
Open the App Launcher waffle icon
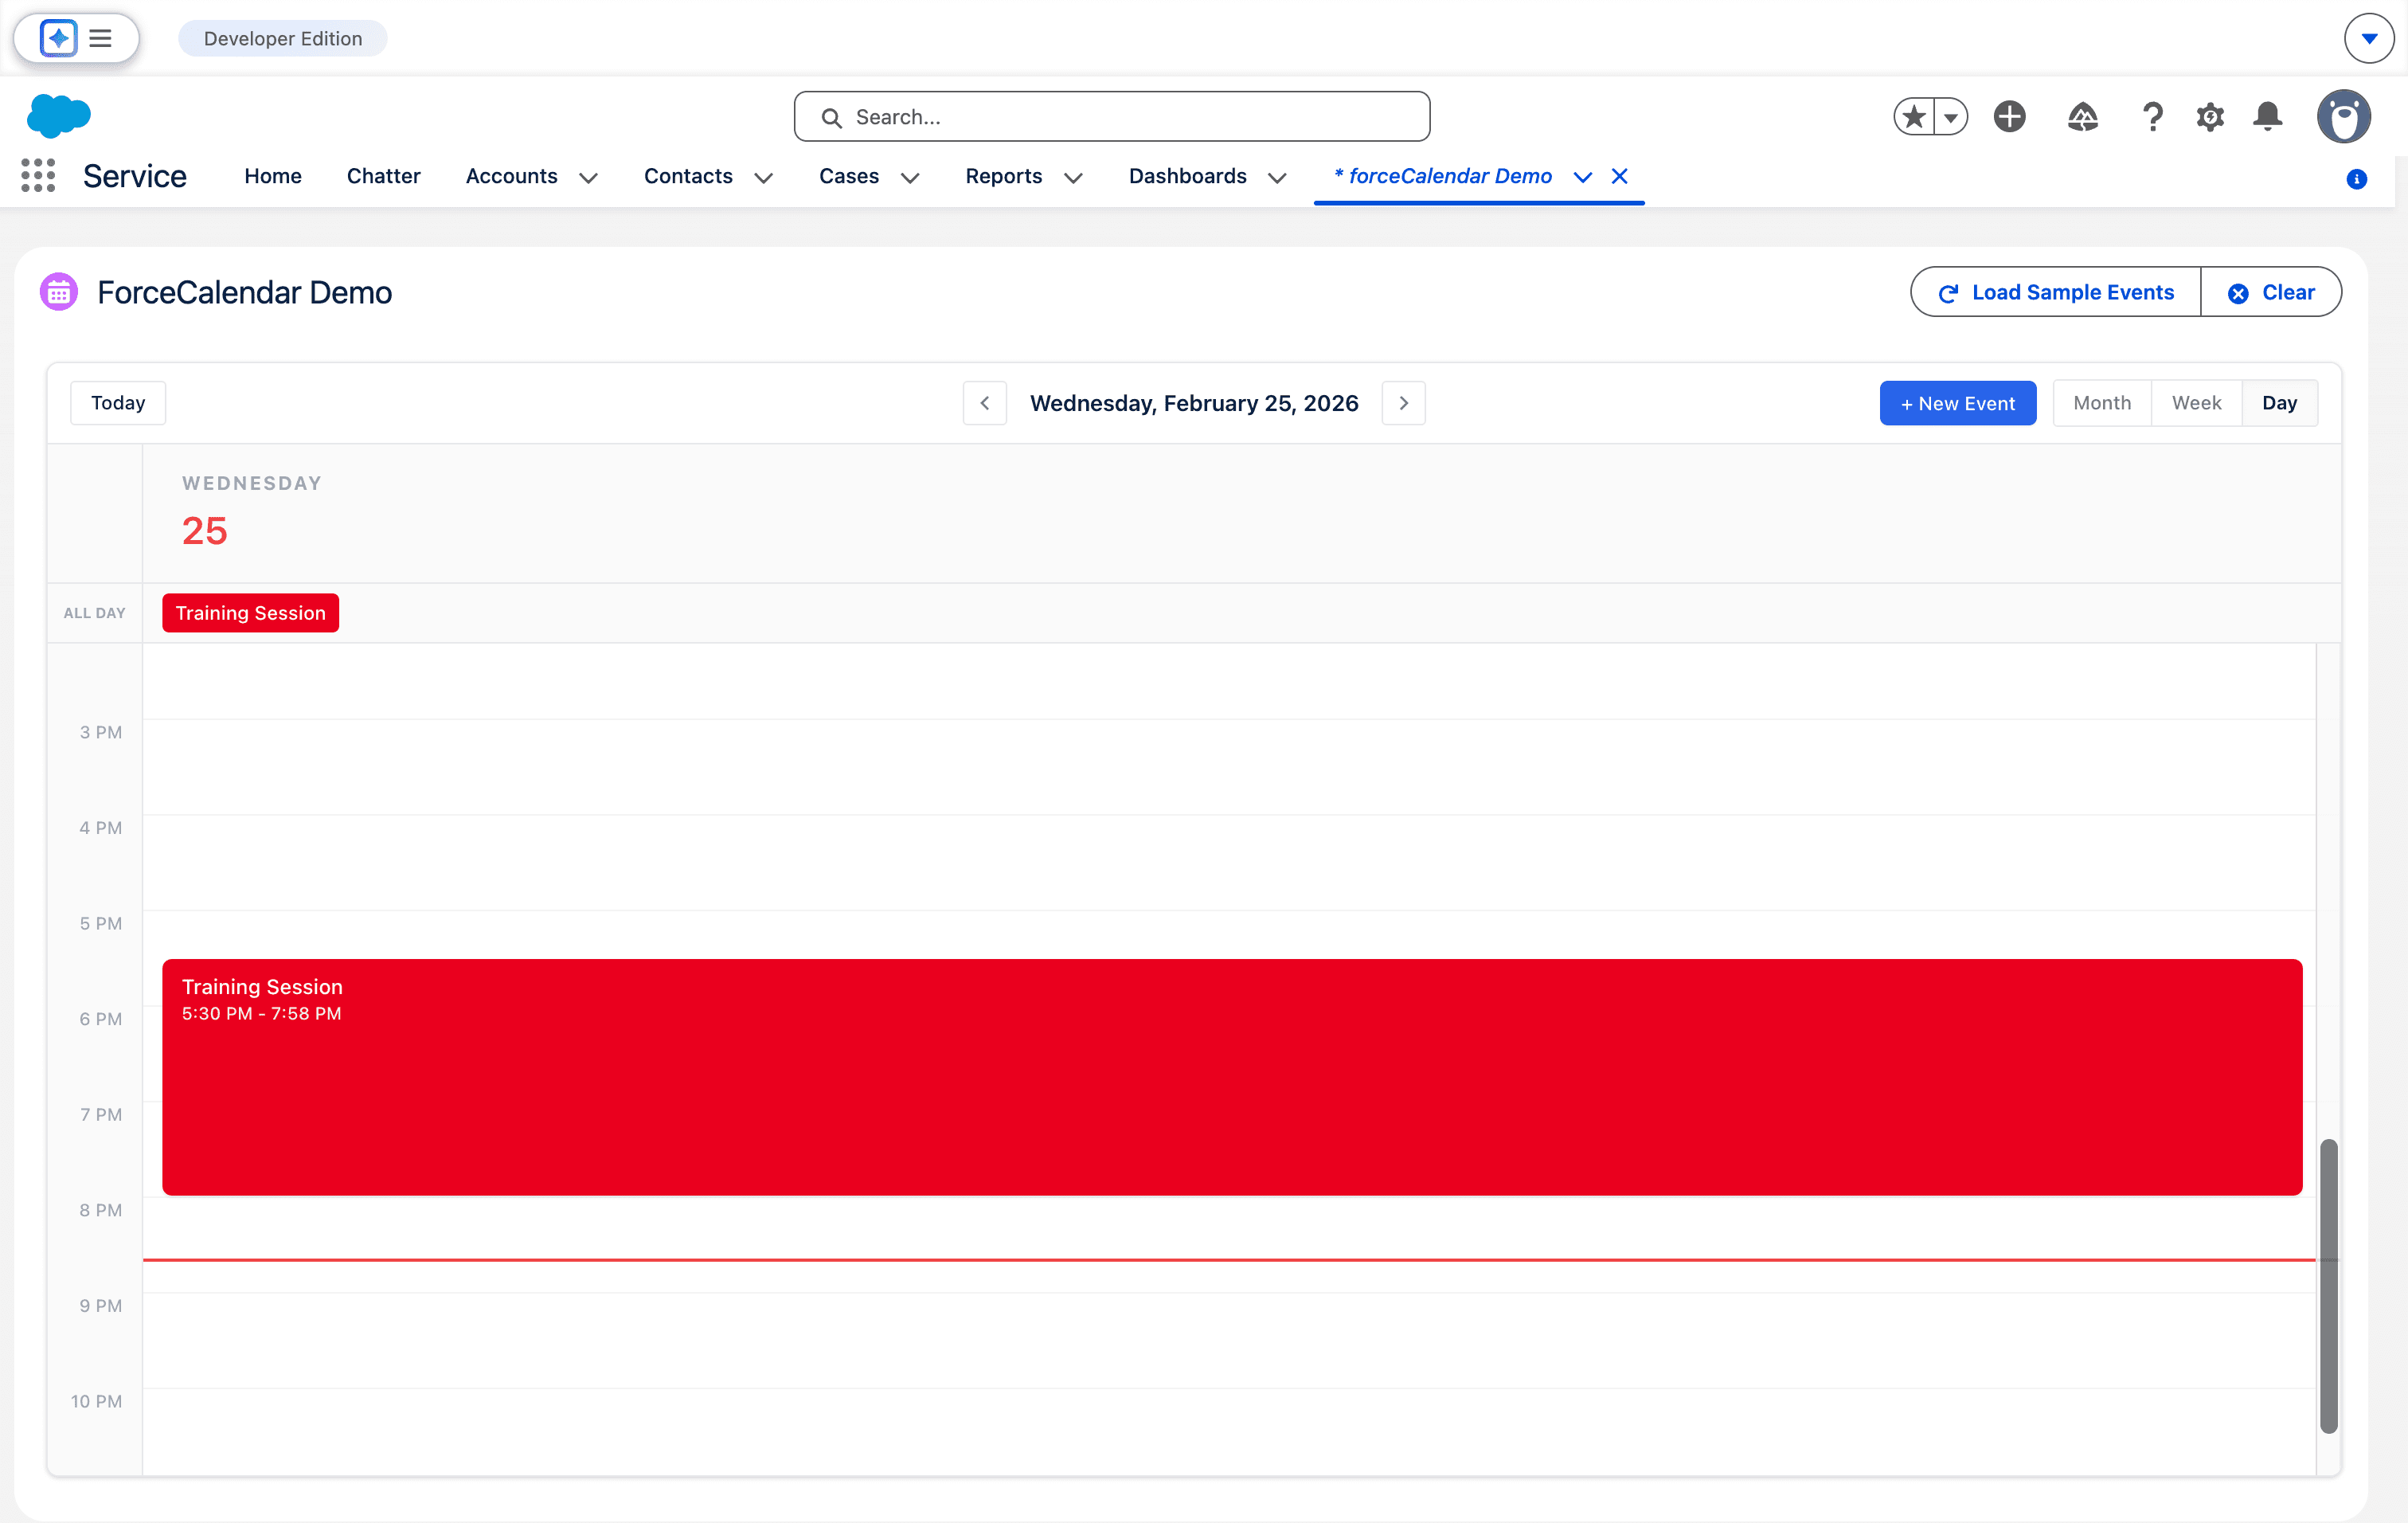coord(38,175)
